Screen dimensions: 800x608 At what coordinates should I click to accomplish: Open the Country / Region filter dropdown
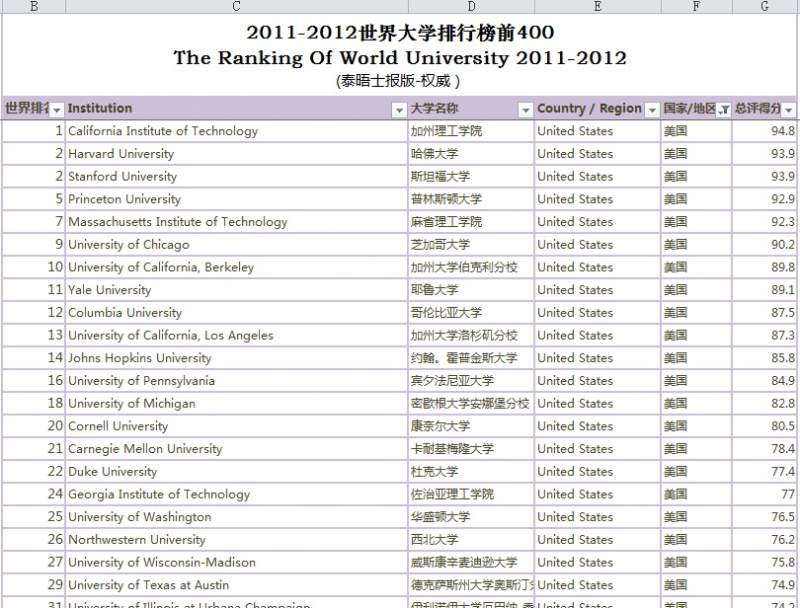pyautogui.click(x=652, y=110)
